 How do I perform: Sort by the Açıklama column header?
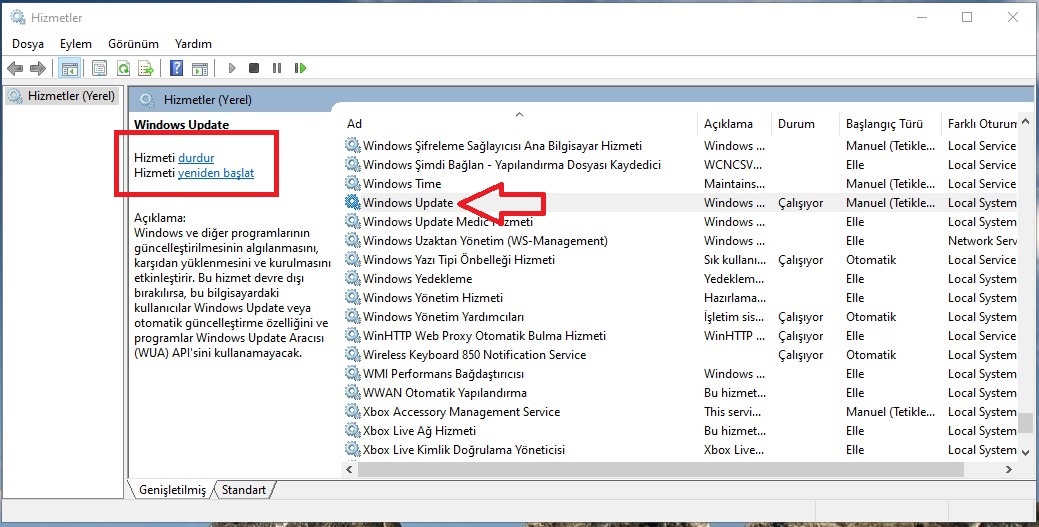pyautogui.click(x=734, y=124)
